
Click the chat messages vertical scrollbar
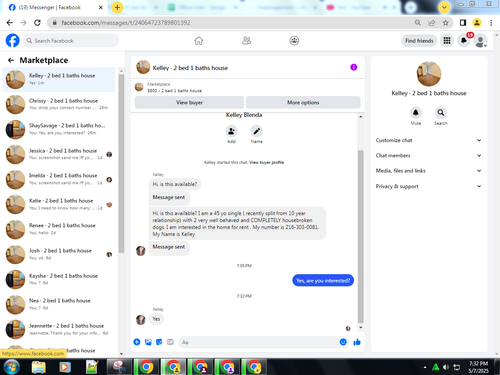(x=361, y=237)
